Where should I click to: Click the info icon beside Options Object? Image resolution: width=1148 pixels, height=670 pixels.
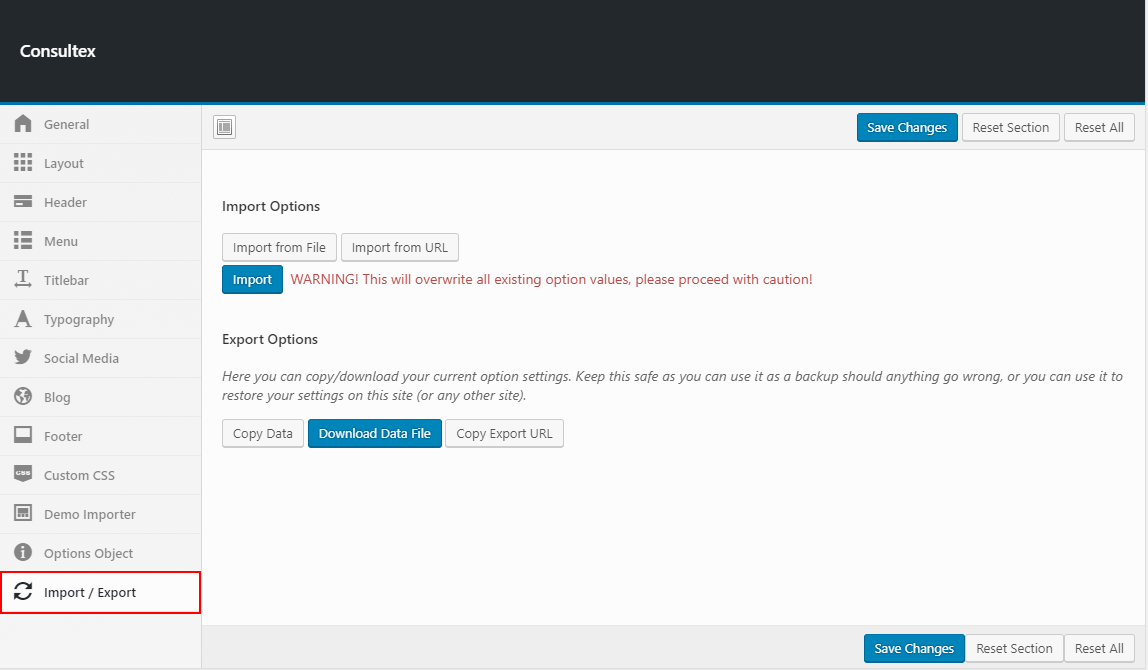23,553
